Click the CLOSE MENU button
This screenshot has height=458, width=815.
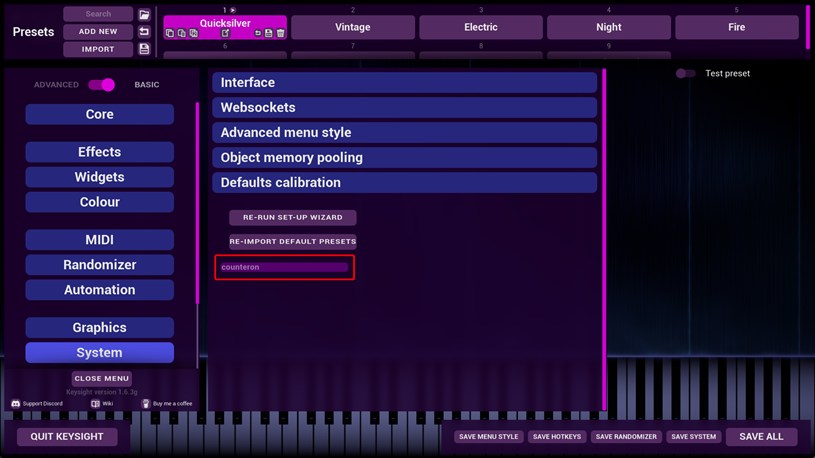coord(102,378)
